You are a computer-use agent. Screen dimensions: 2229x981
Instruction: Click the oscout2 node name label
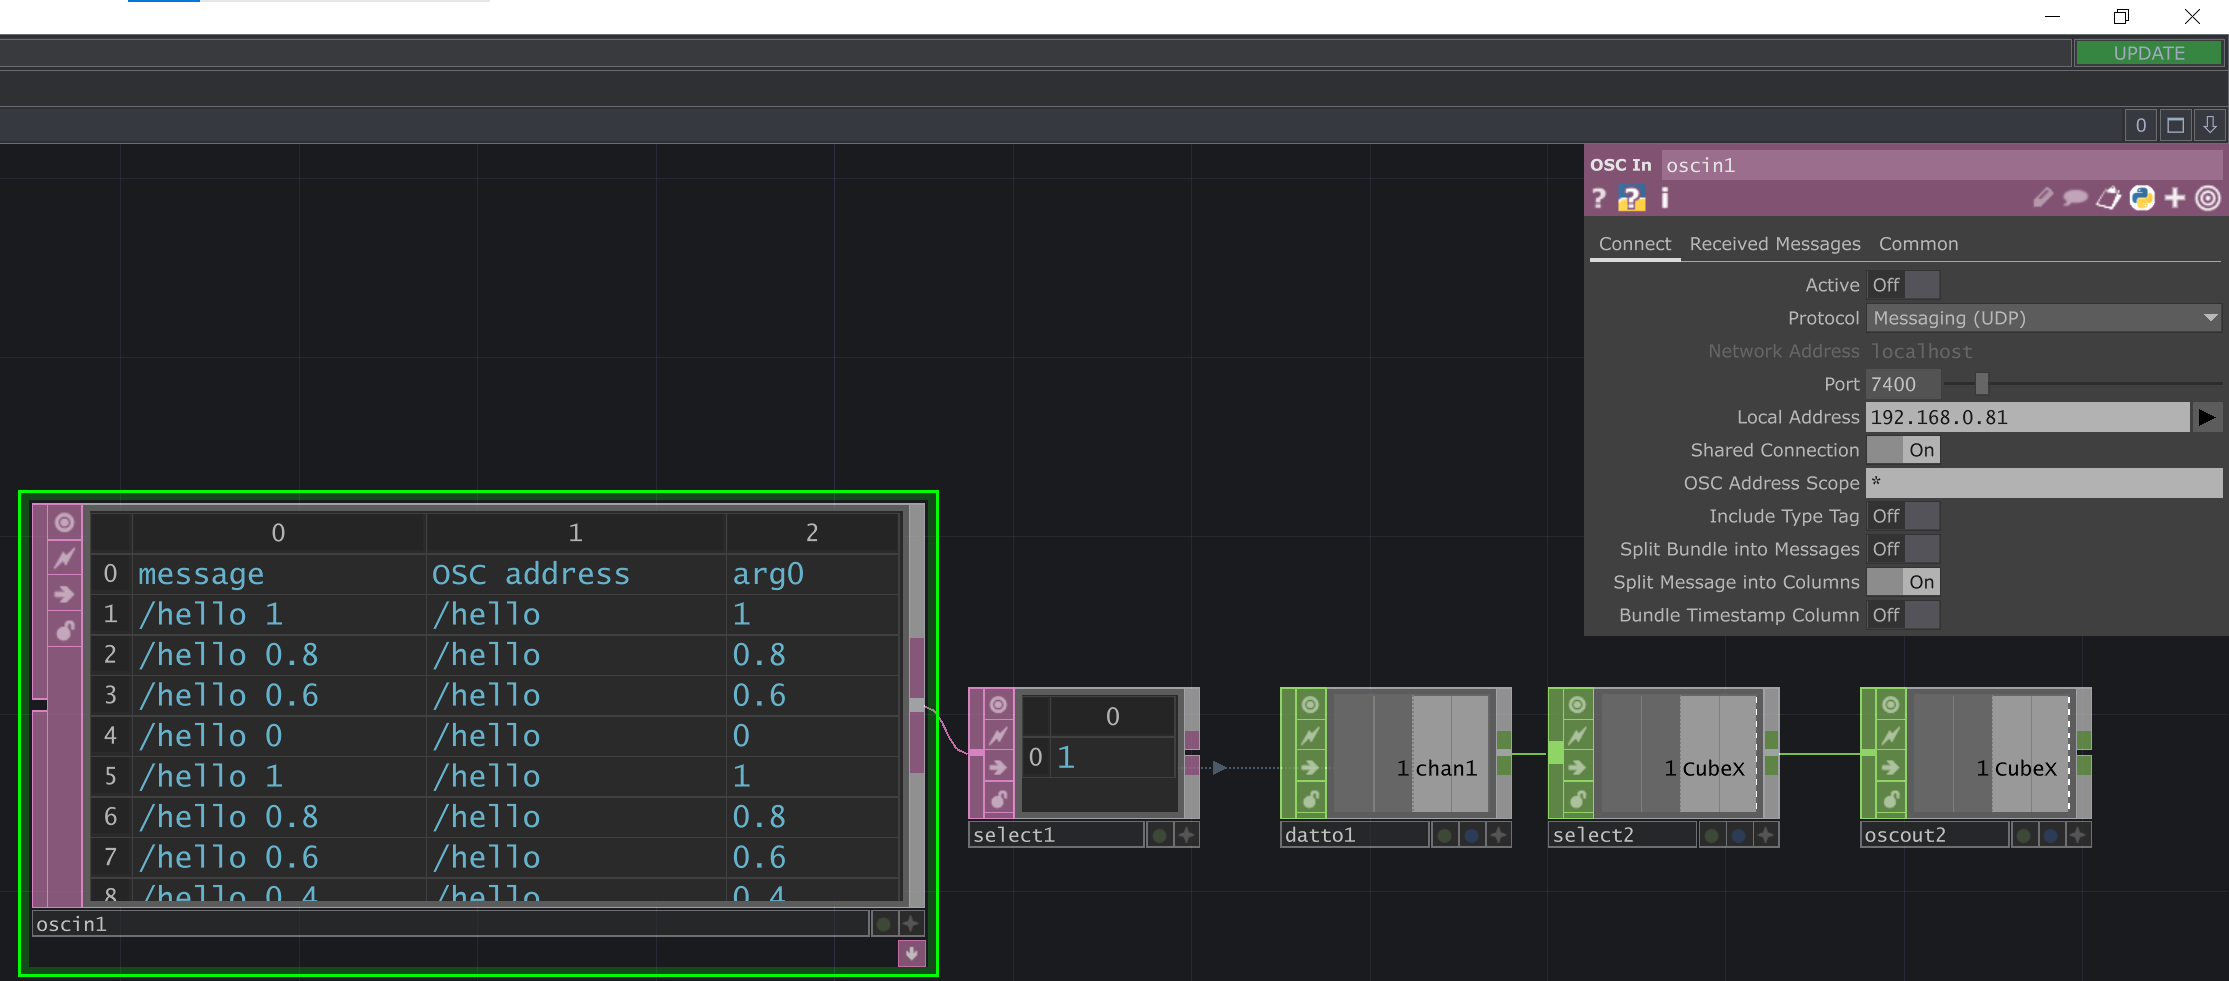(1934, 835)
